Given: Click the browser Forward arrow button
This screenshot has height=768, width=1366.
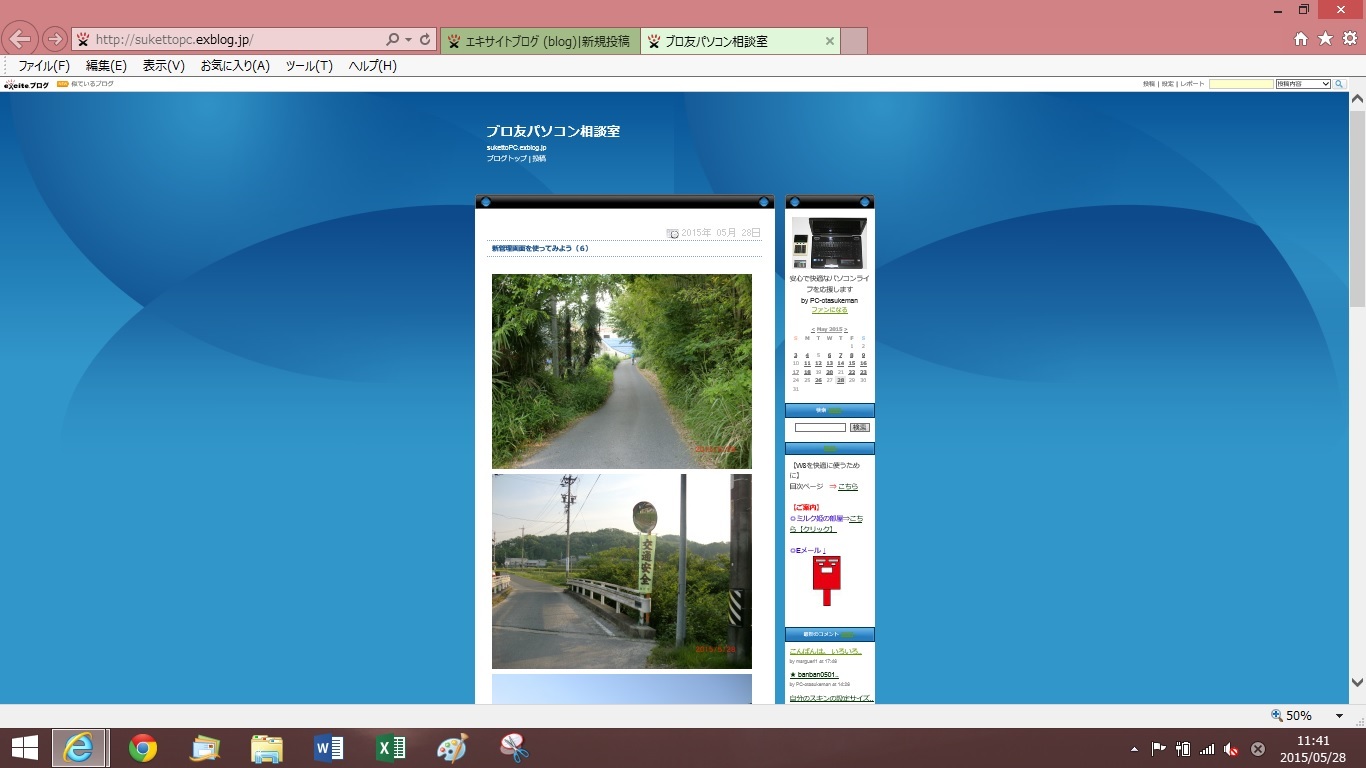Looking at the screenshot, I should click(x=55, y=40).
